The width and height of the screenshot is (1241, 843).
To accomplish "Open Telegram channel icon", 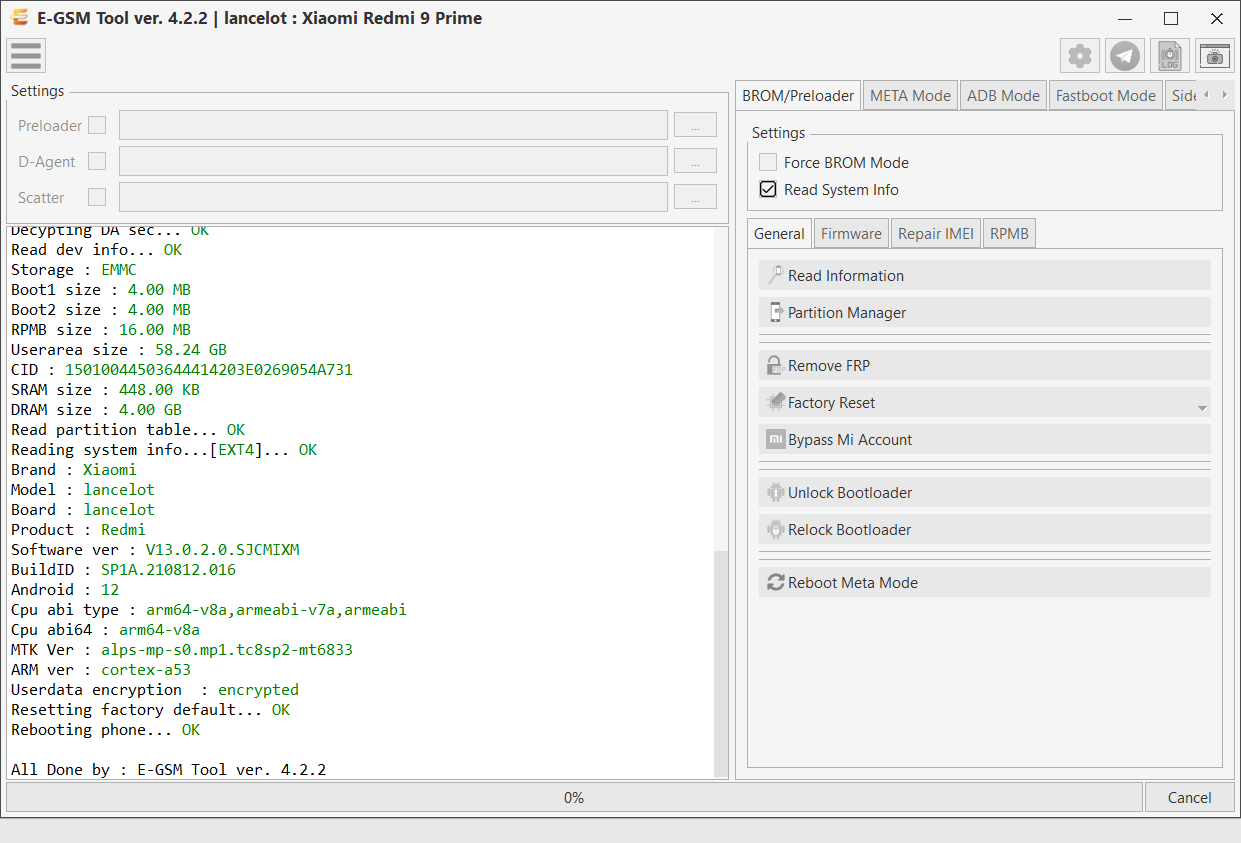I will tap(1125, 56).
